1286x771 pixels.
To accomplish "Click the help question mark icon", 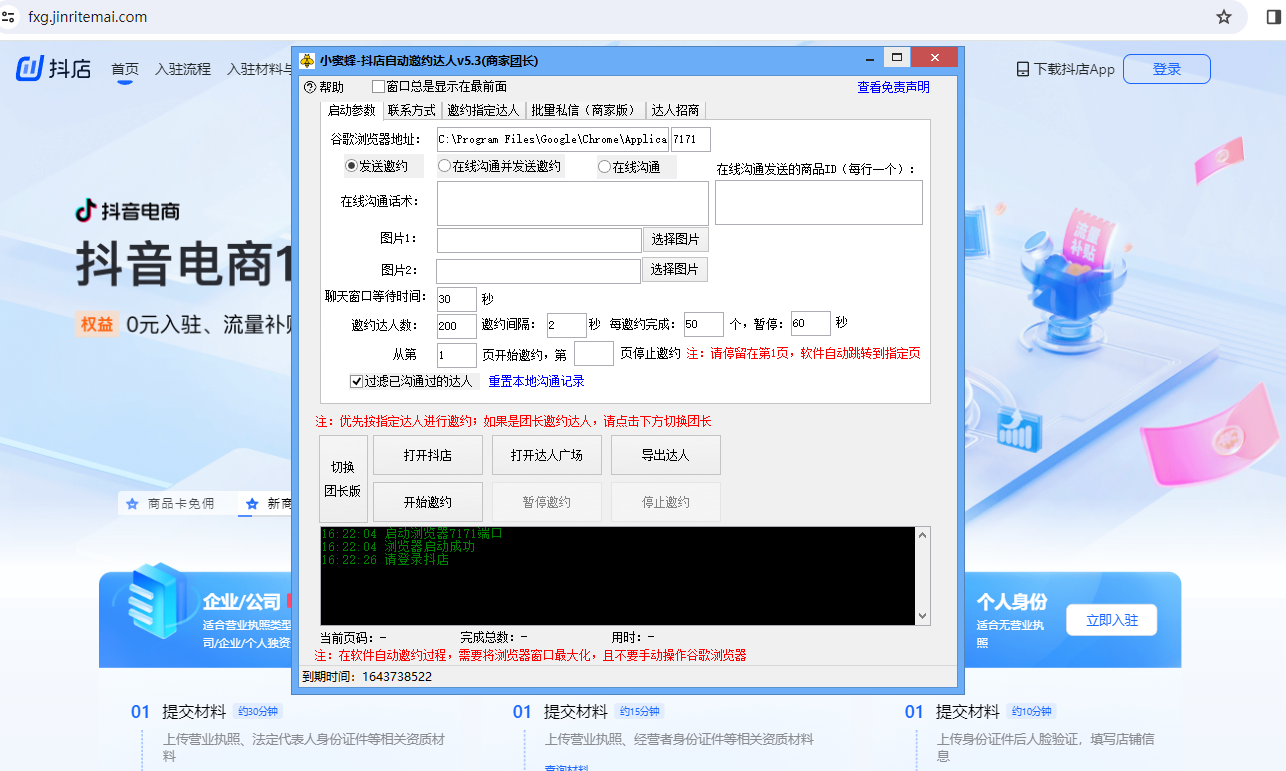I will click(309, 87).
